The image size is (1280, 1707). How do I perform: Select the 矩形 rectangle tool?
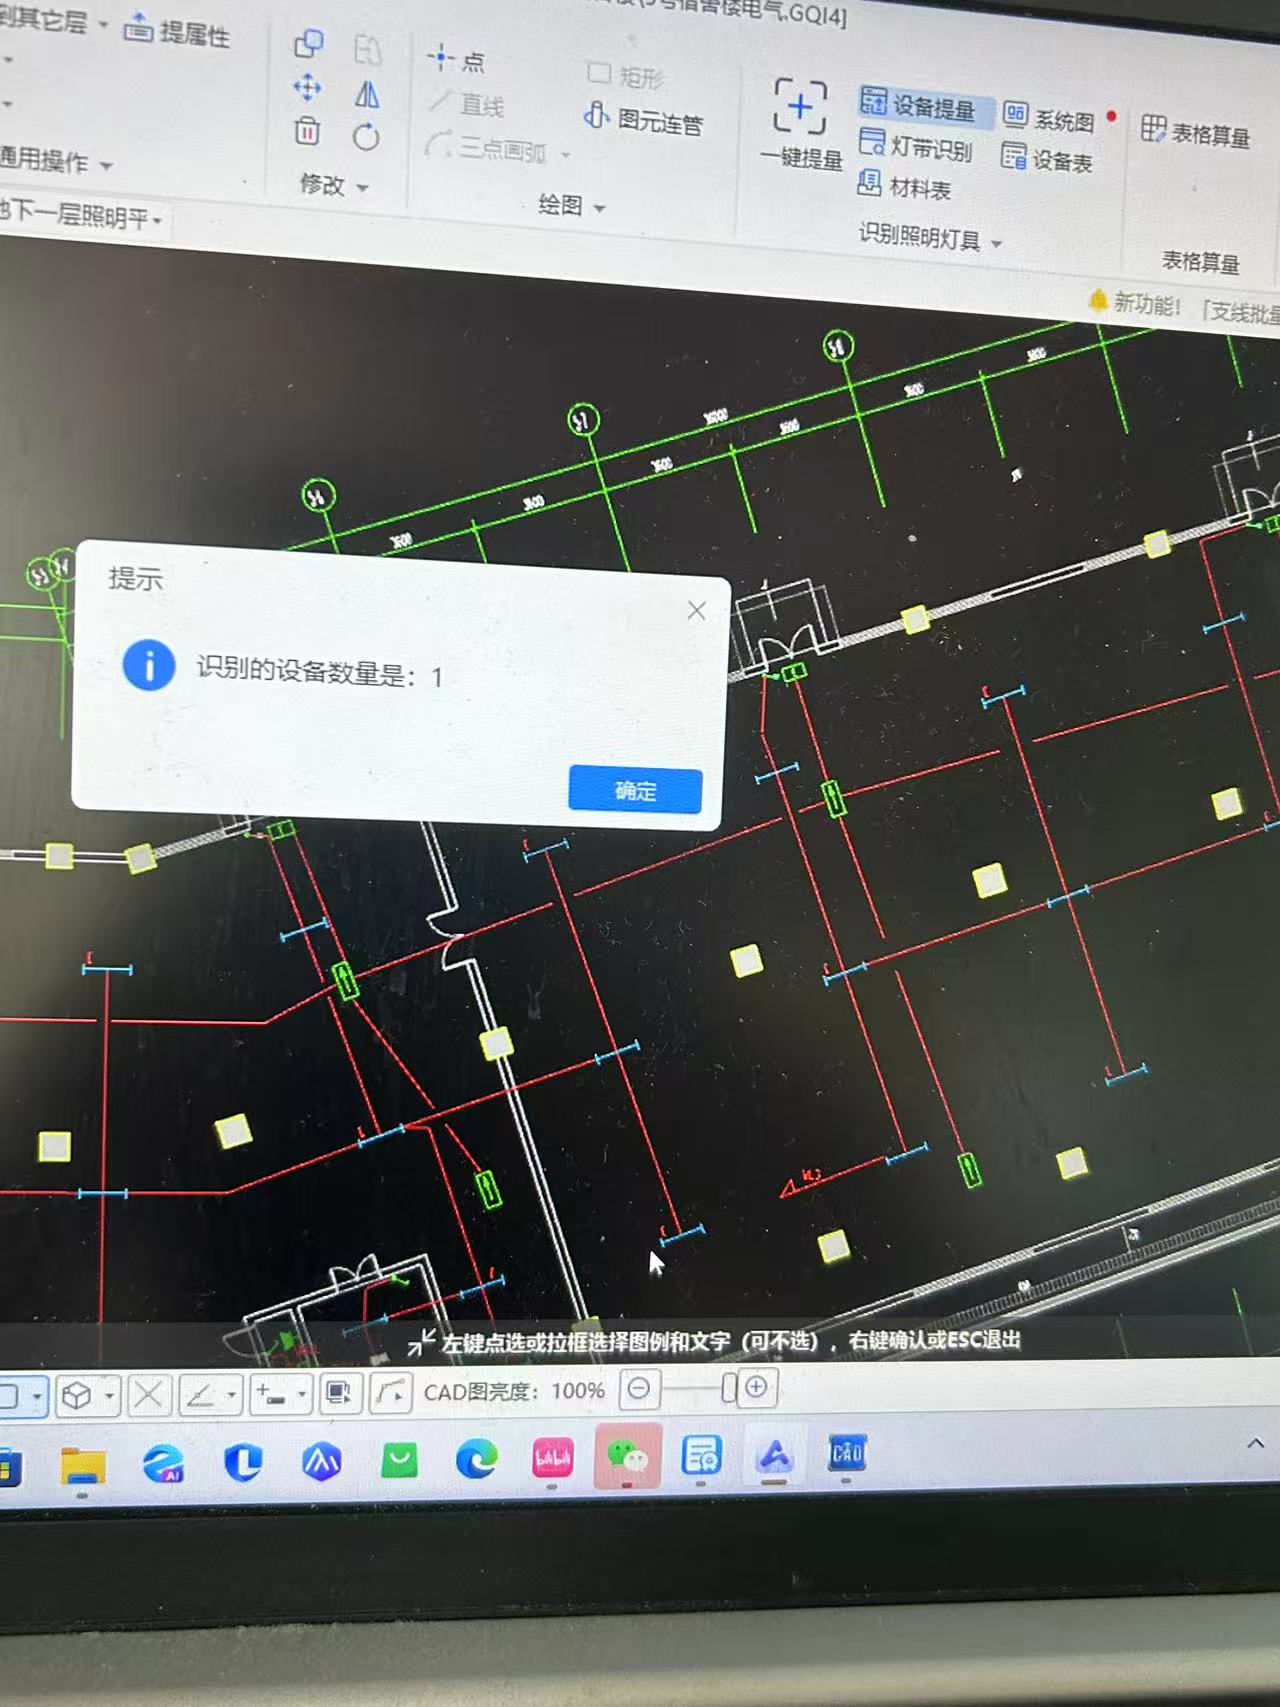626,75
